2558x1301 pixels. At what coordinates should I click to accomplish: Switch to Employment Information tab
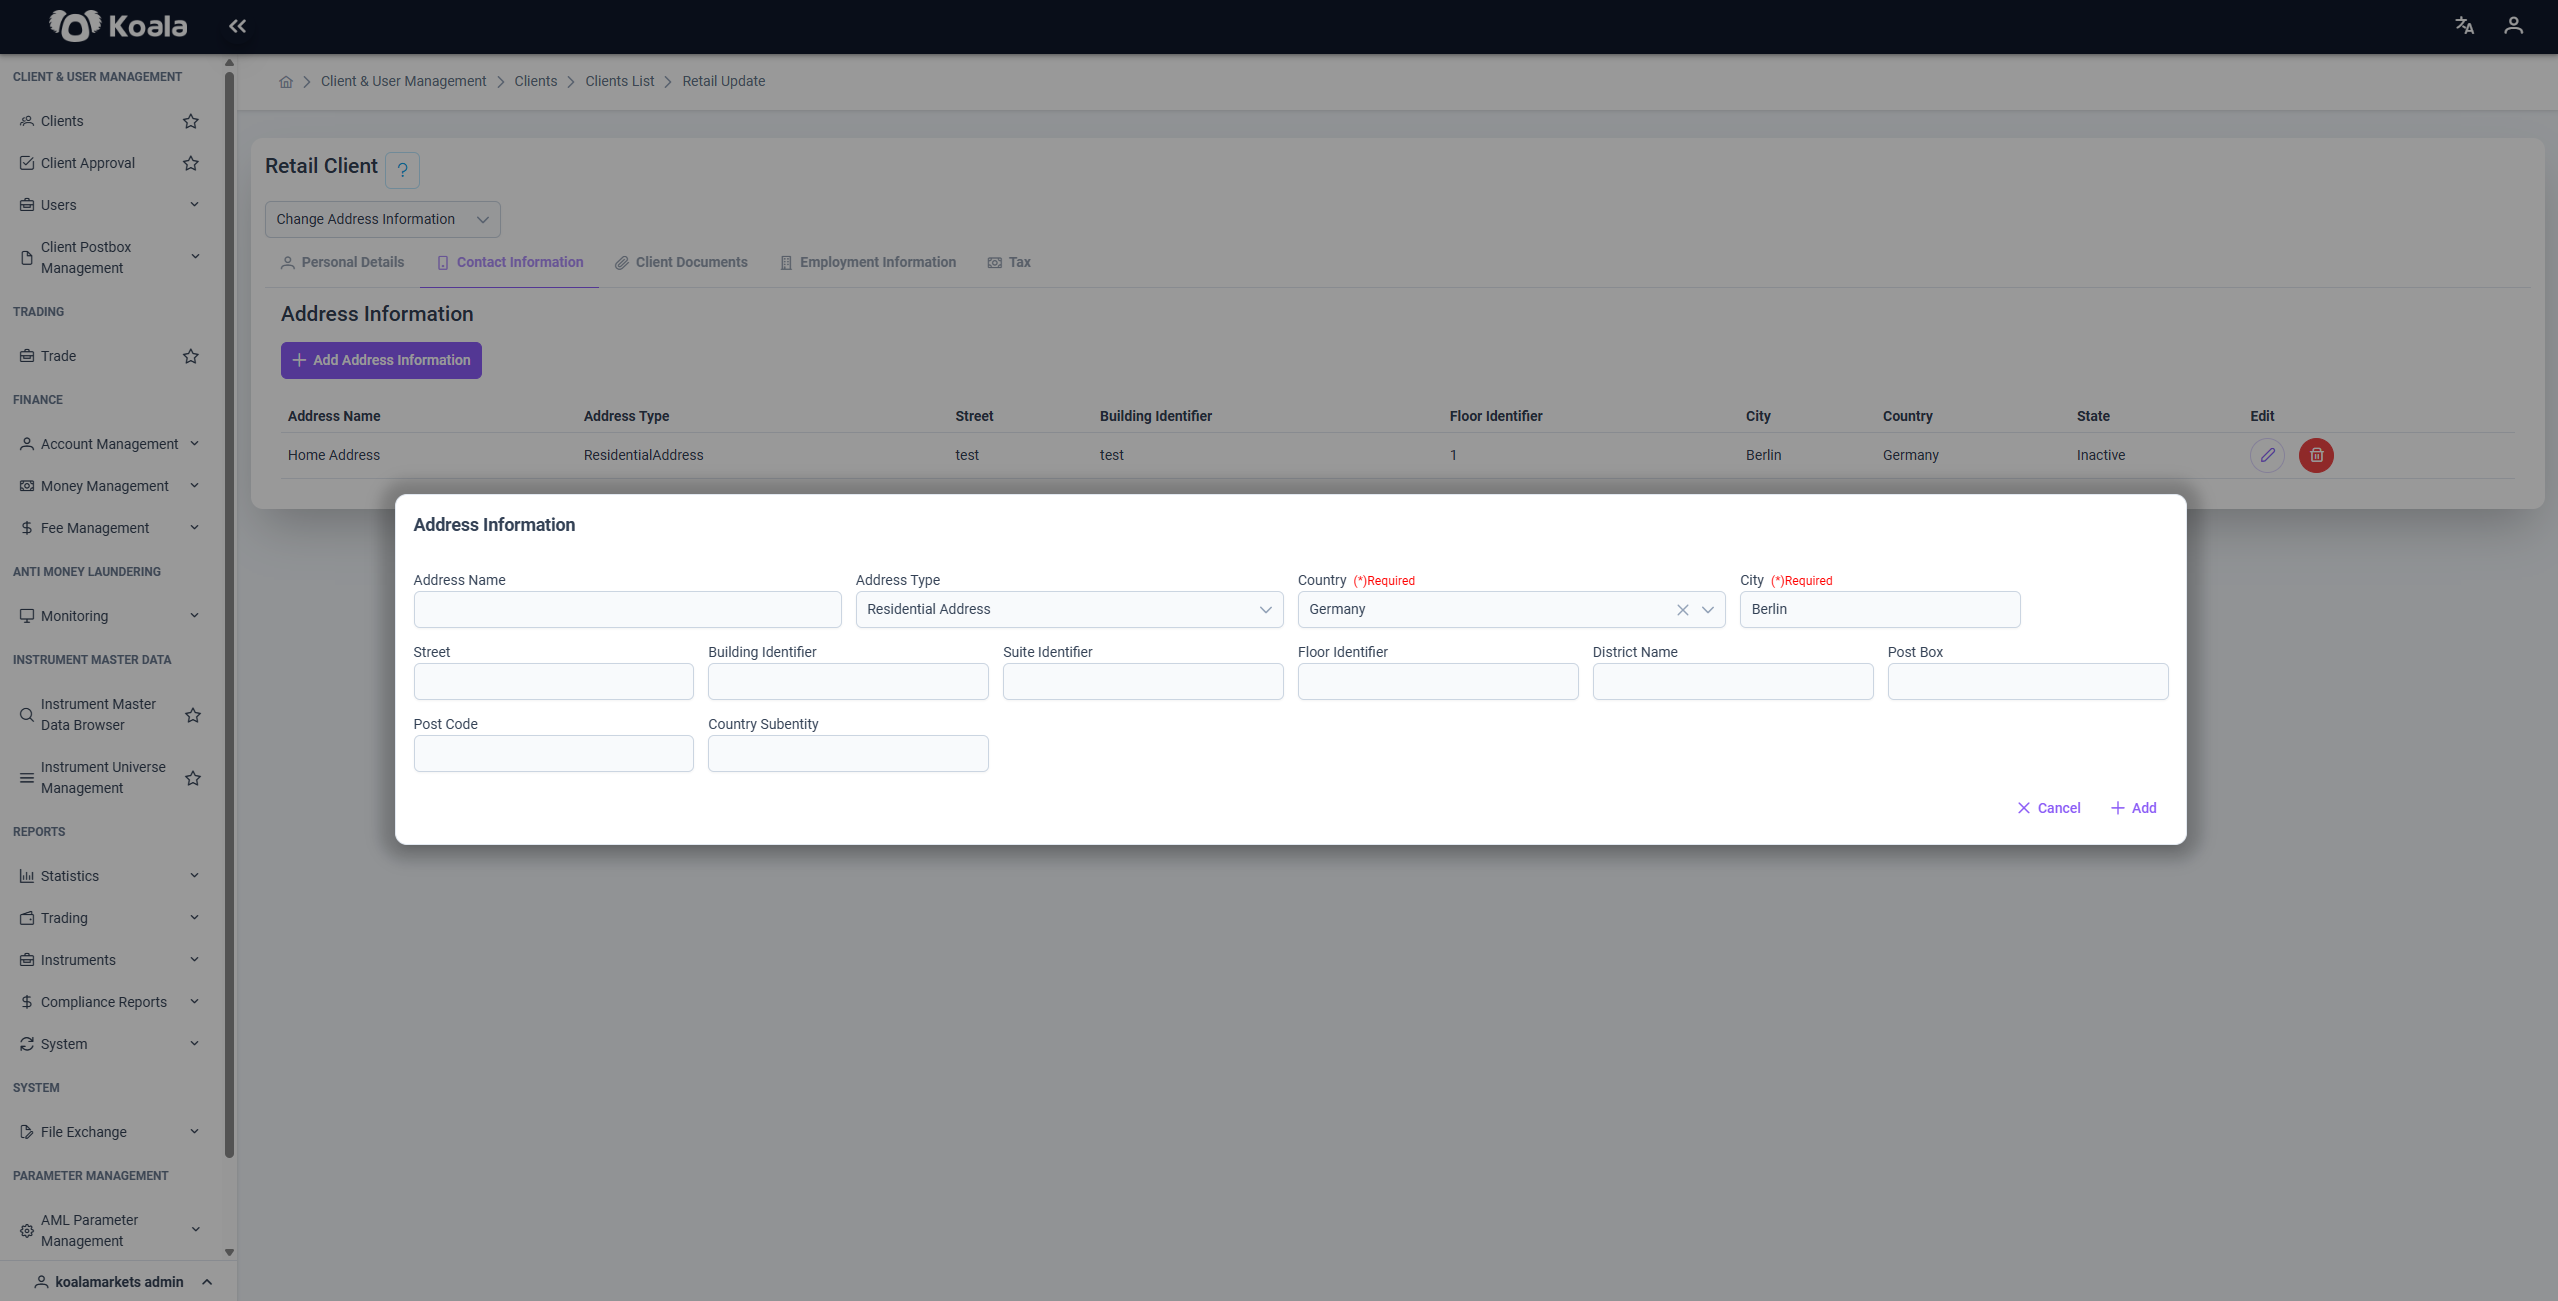868,263
